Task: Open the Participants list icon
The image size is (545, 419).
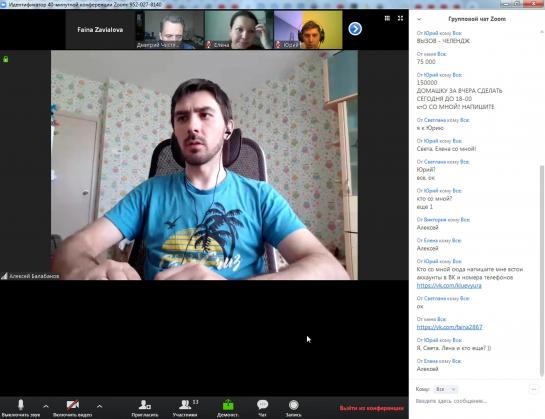Action: 185,408
